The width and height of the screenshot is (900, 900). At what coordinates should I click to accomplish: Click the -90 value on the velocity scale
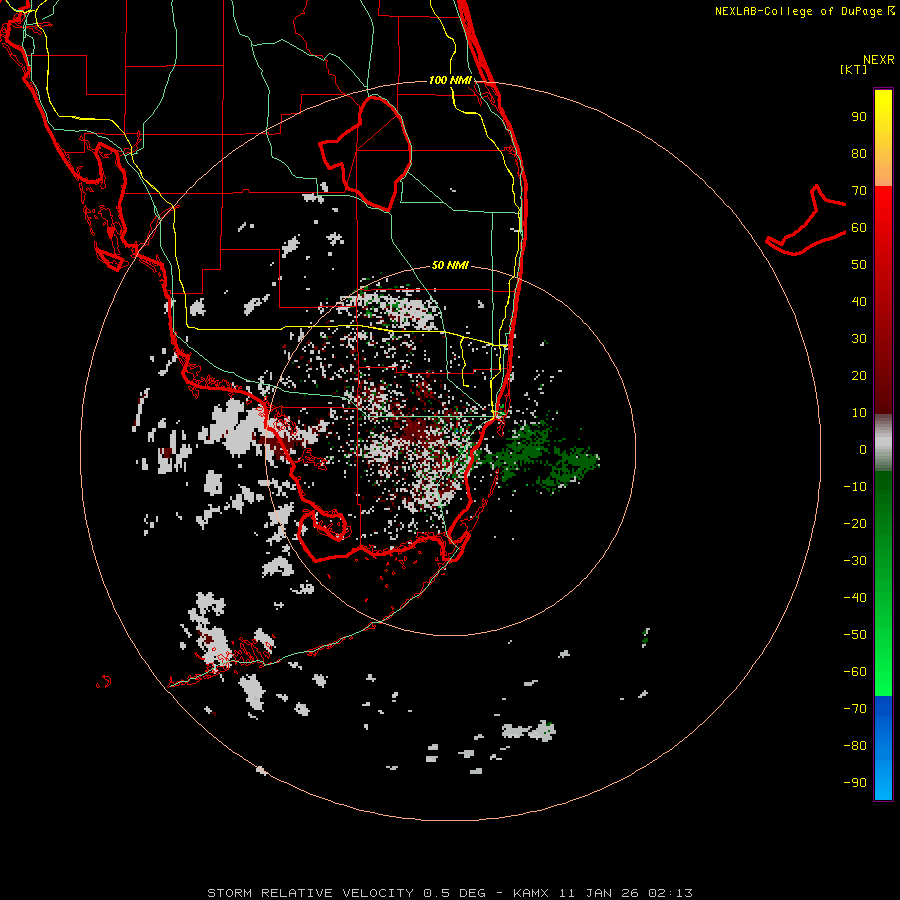point(855,783)
